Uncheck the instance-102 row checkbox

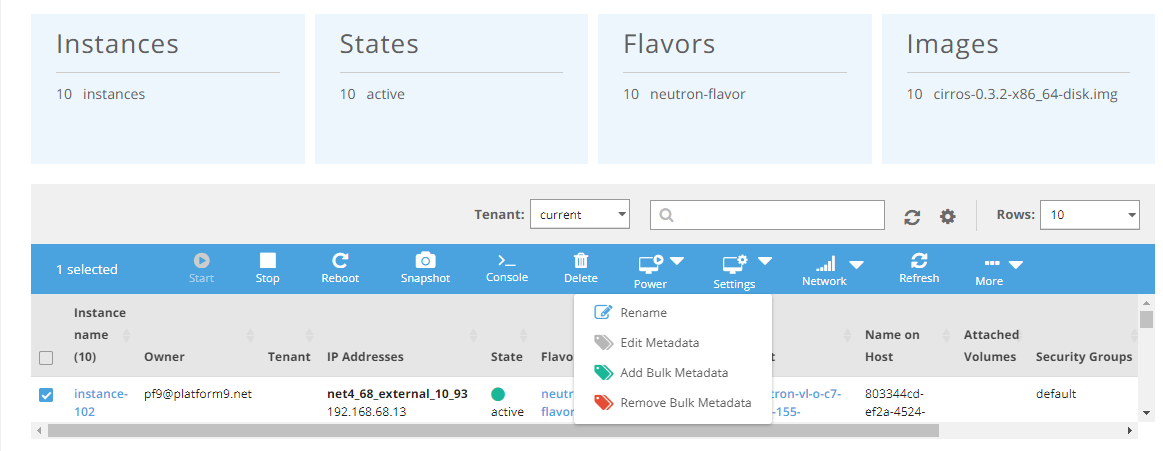tap(46, 395)
